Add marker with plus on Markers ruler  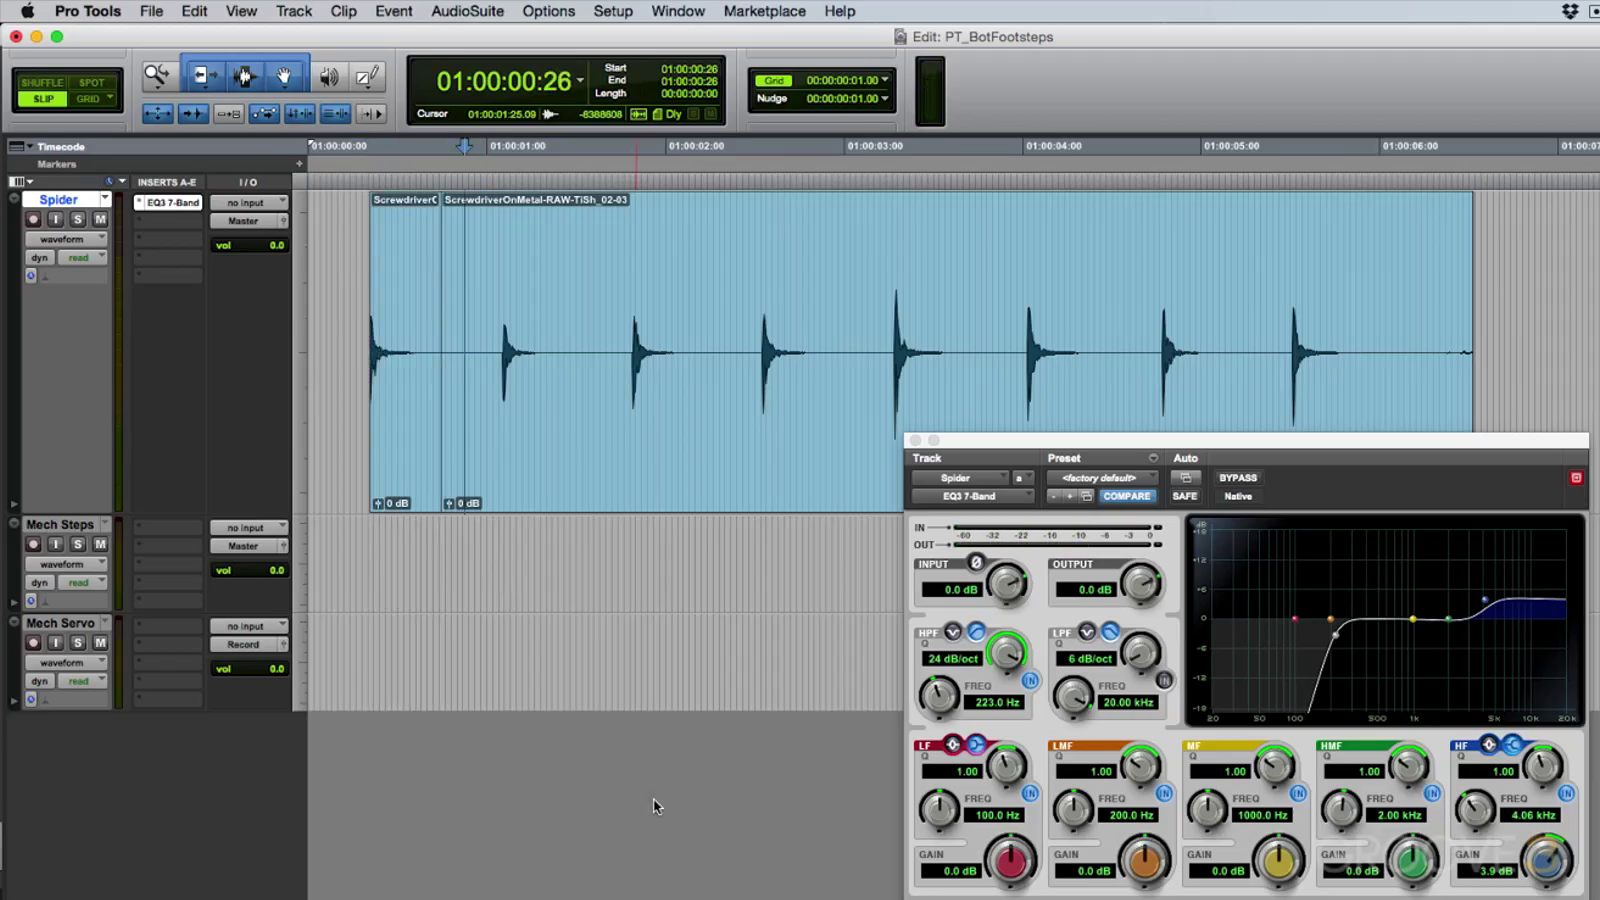pos(299,164)
